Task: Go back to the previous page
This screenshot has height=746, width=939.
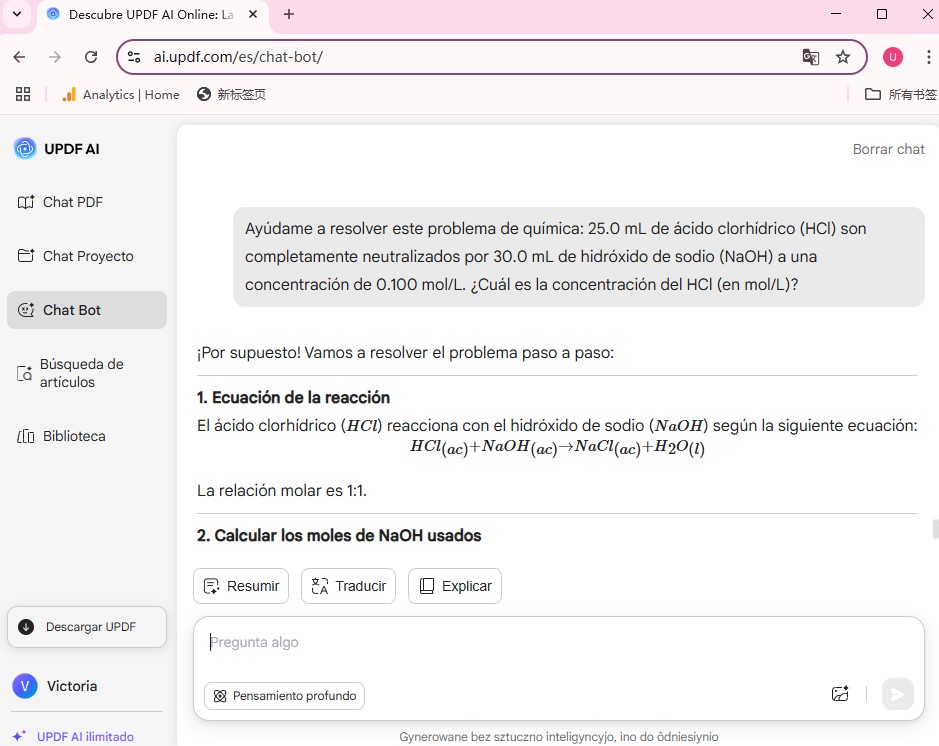Action: [x=19, y=57]
